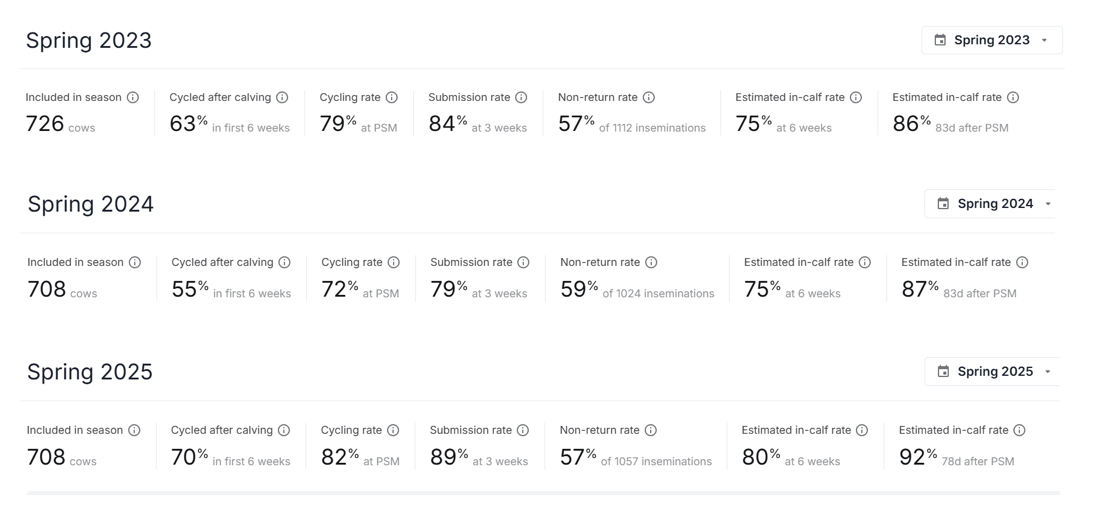Open info for Spring 2025 Cycling rate
Viewport: 1106px width, 524px height.
click(393, 431)
